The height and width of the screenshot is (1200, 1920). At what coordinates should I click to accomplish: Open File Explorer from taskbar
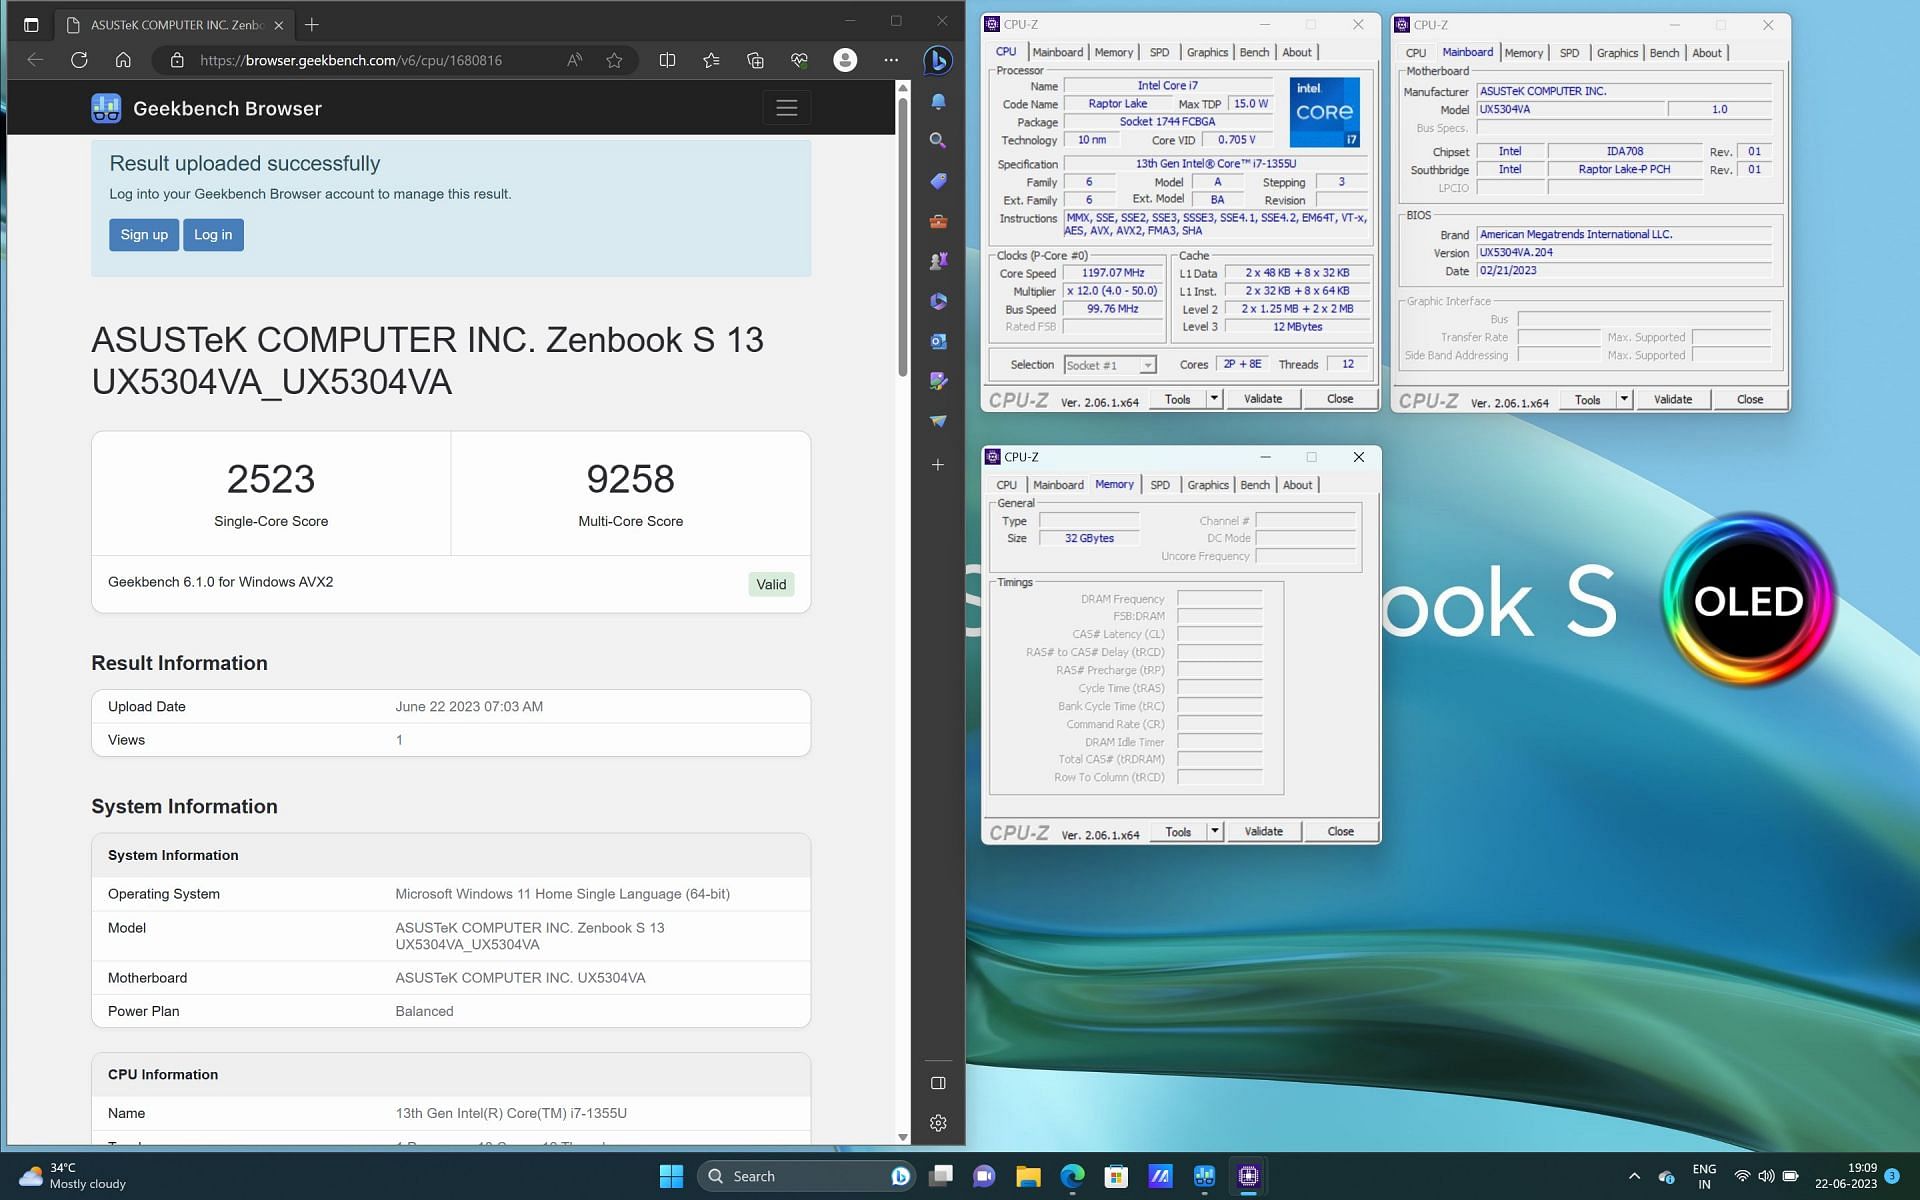1028,1176
